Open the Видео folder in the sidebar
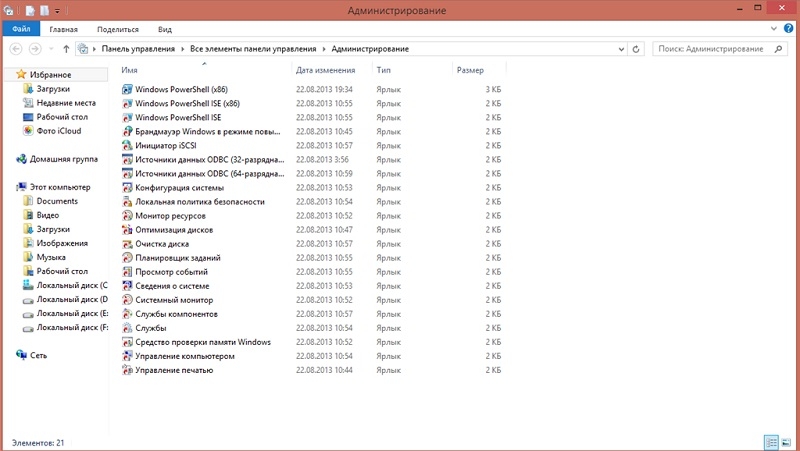 pos(47,215)
